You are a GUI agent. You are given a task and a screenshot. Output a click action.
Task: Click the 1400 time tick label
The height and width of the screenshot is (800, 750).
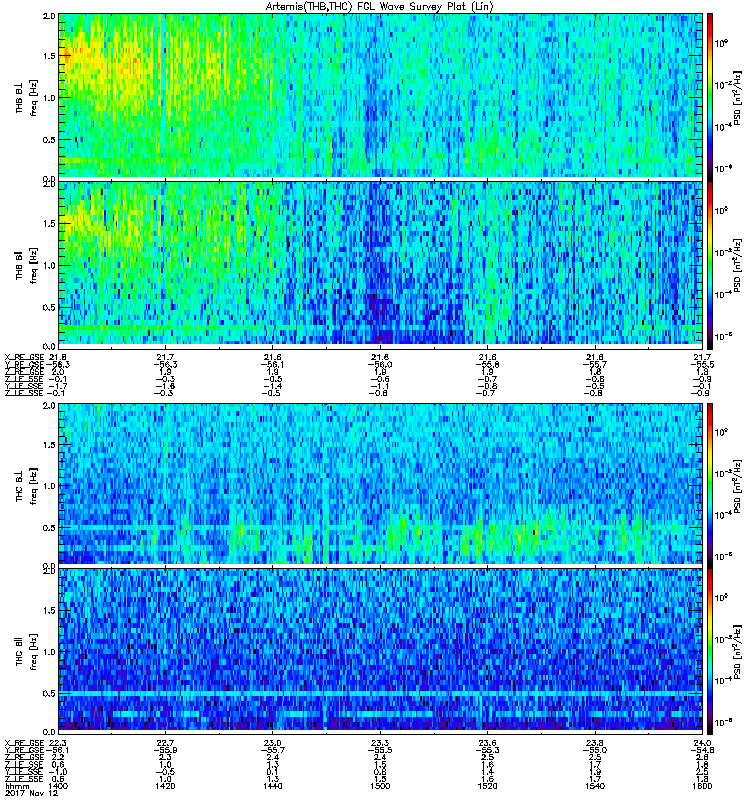click(x=57, y=786)
